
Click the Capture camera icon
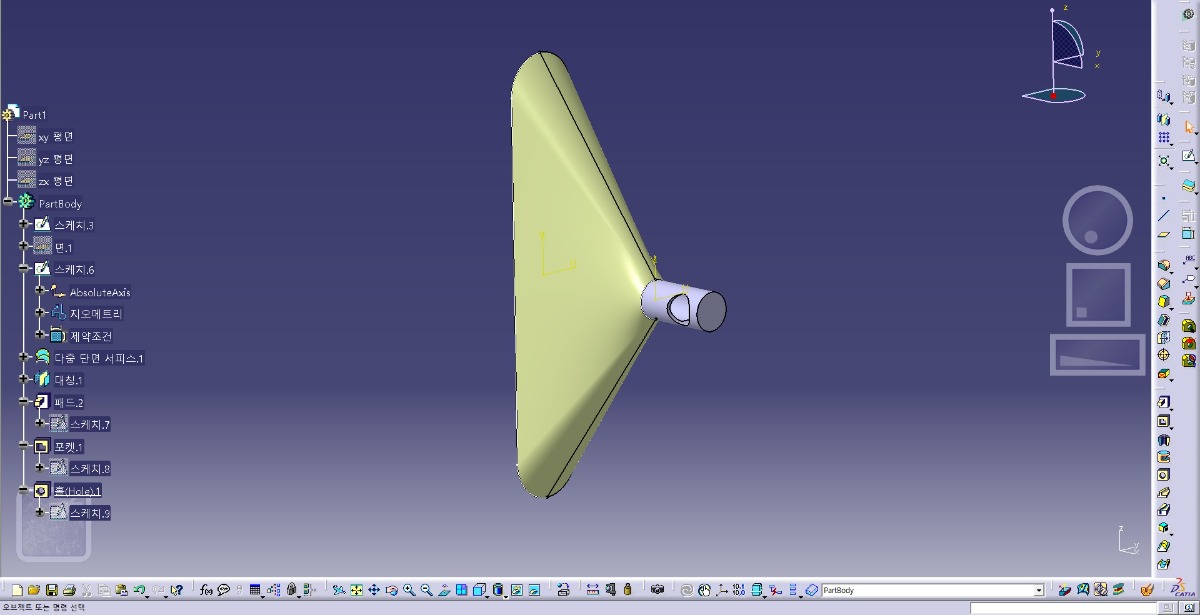(657, 590)
